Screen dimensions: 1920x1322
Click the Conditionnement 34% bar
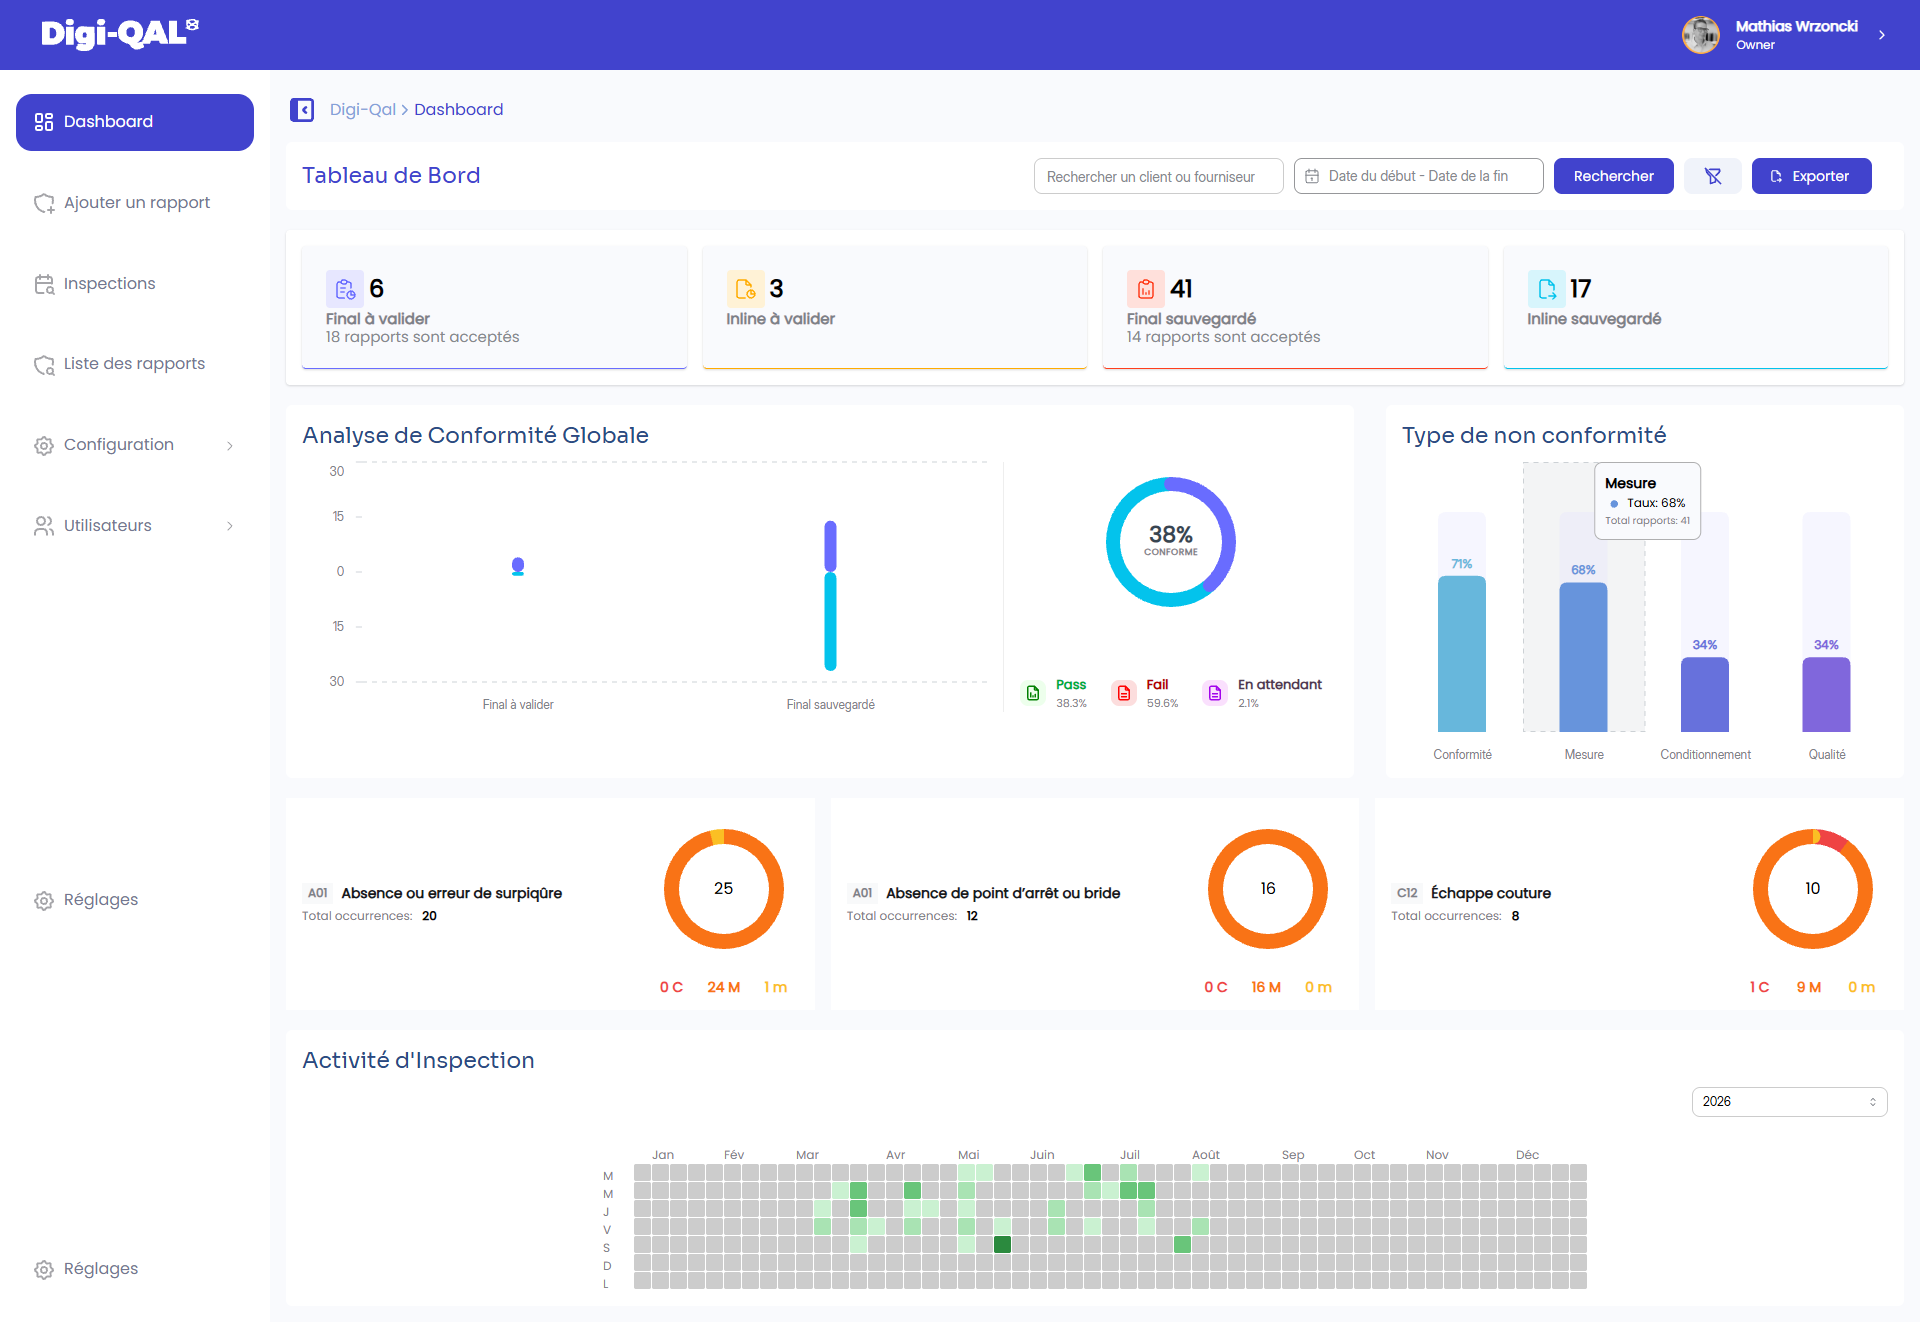(1705, 694)
